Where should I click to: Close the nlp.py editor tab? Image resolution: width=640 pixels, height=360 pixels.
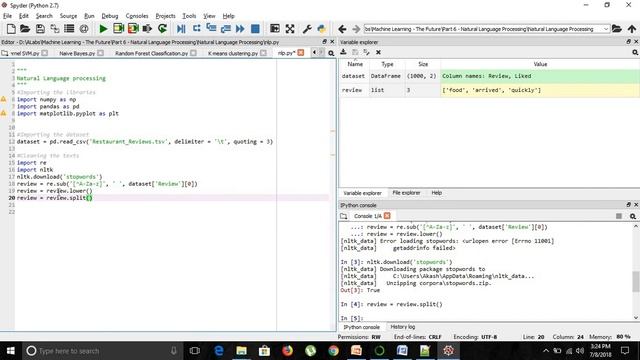(301, 53)
